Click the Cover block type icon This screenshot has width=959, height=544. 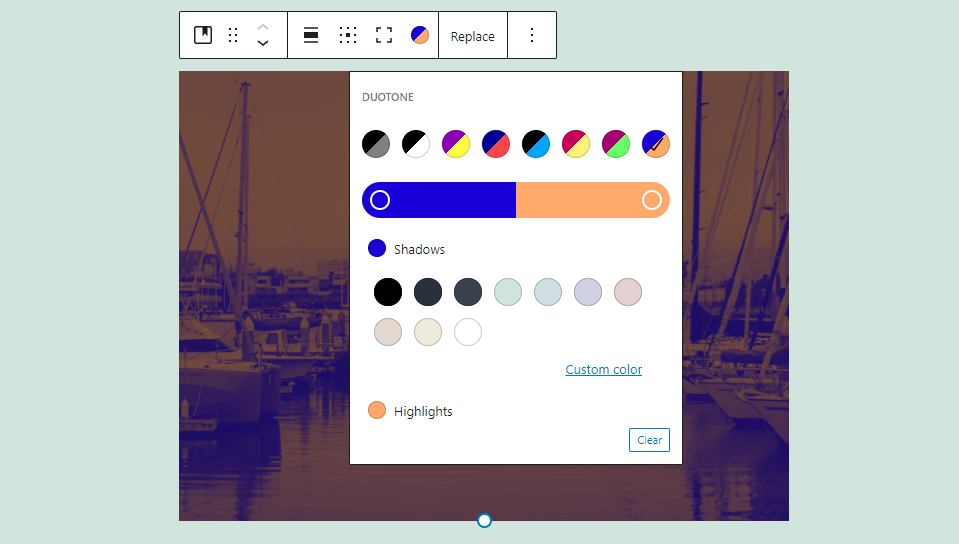pos(203,35)
